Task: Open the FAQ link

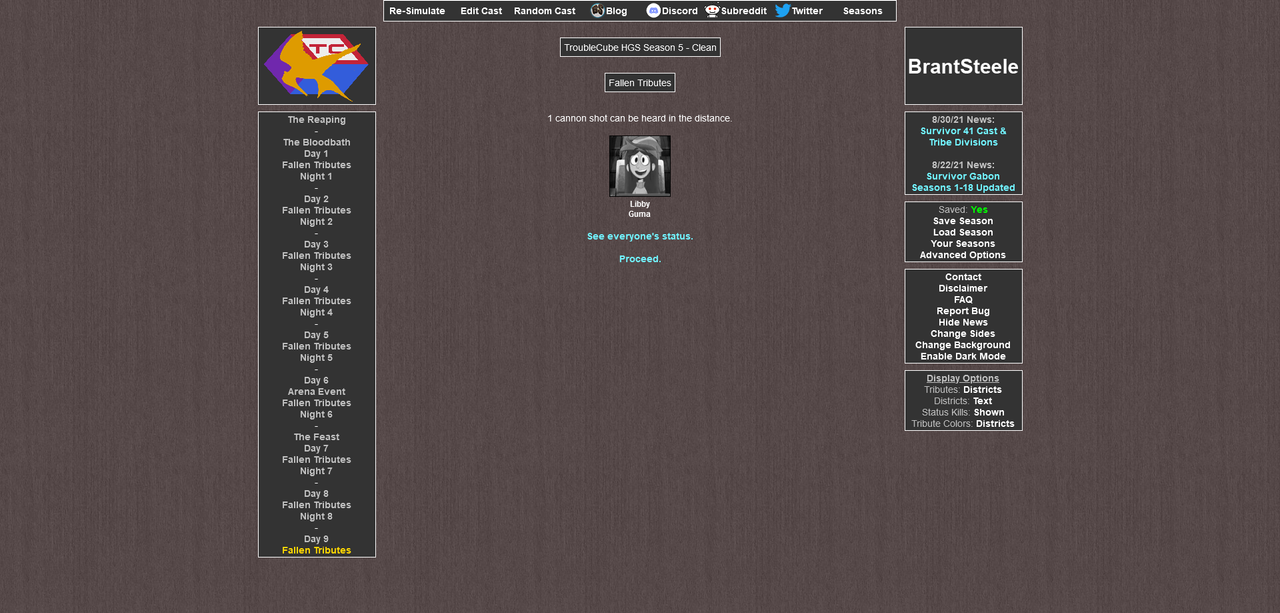Action: (x=963, y=300)
